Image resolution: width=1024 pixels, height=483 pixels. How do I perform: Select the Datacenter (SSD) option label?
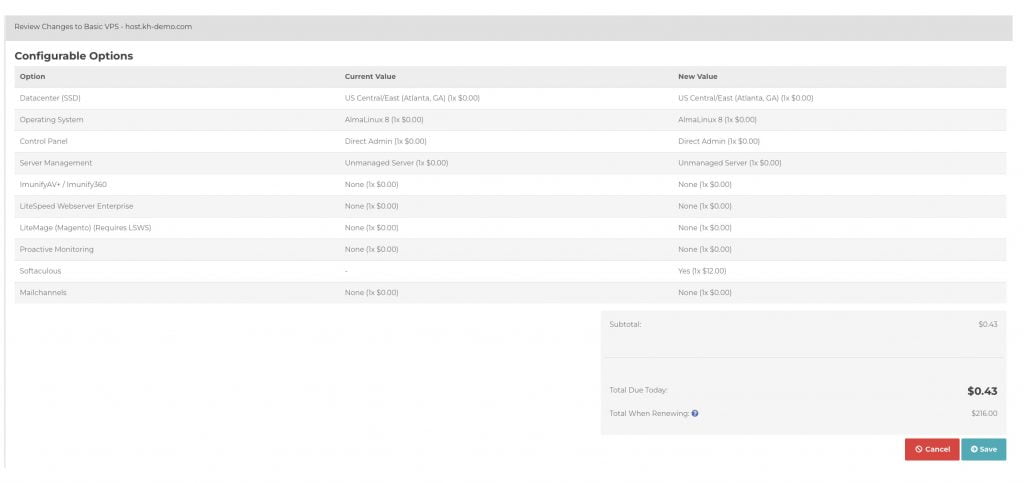click(x=50, y=98)
